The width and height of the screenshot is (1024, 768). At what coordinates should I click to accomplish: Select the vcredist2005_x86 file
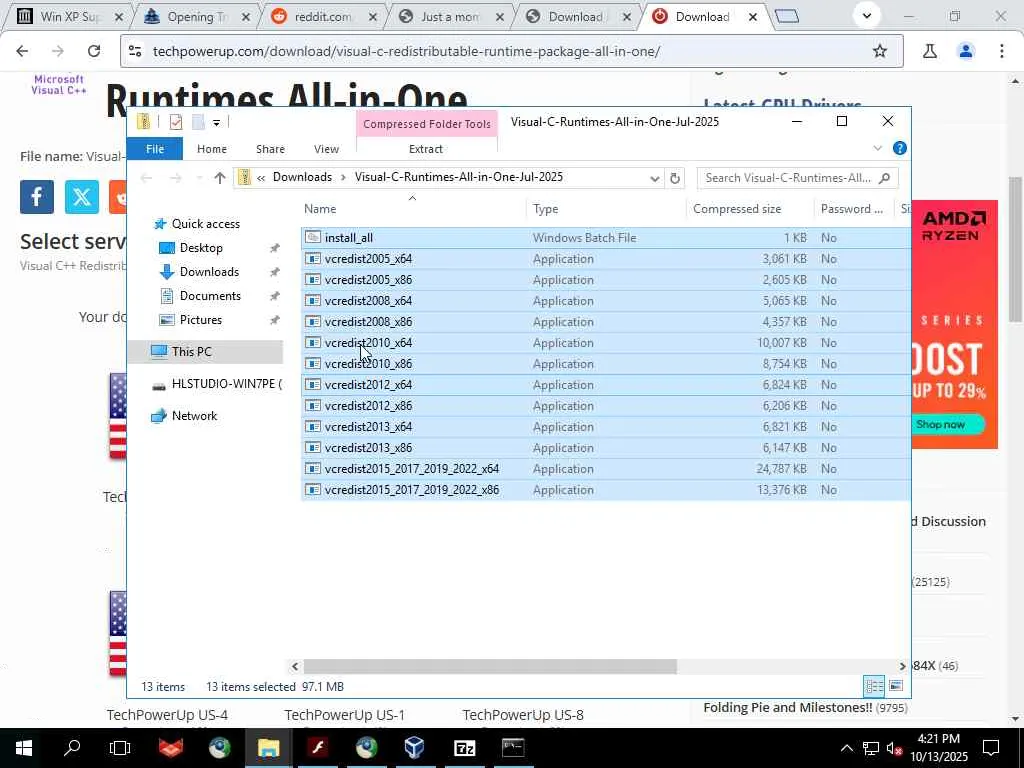pos(368,280)
